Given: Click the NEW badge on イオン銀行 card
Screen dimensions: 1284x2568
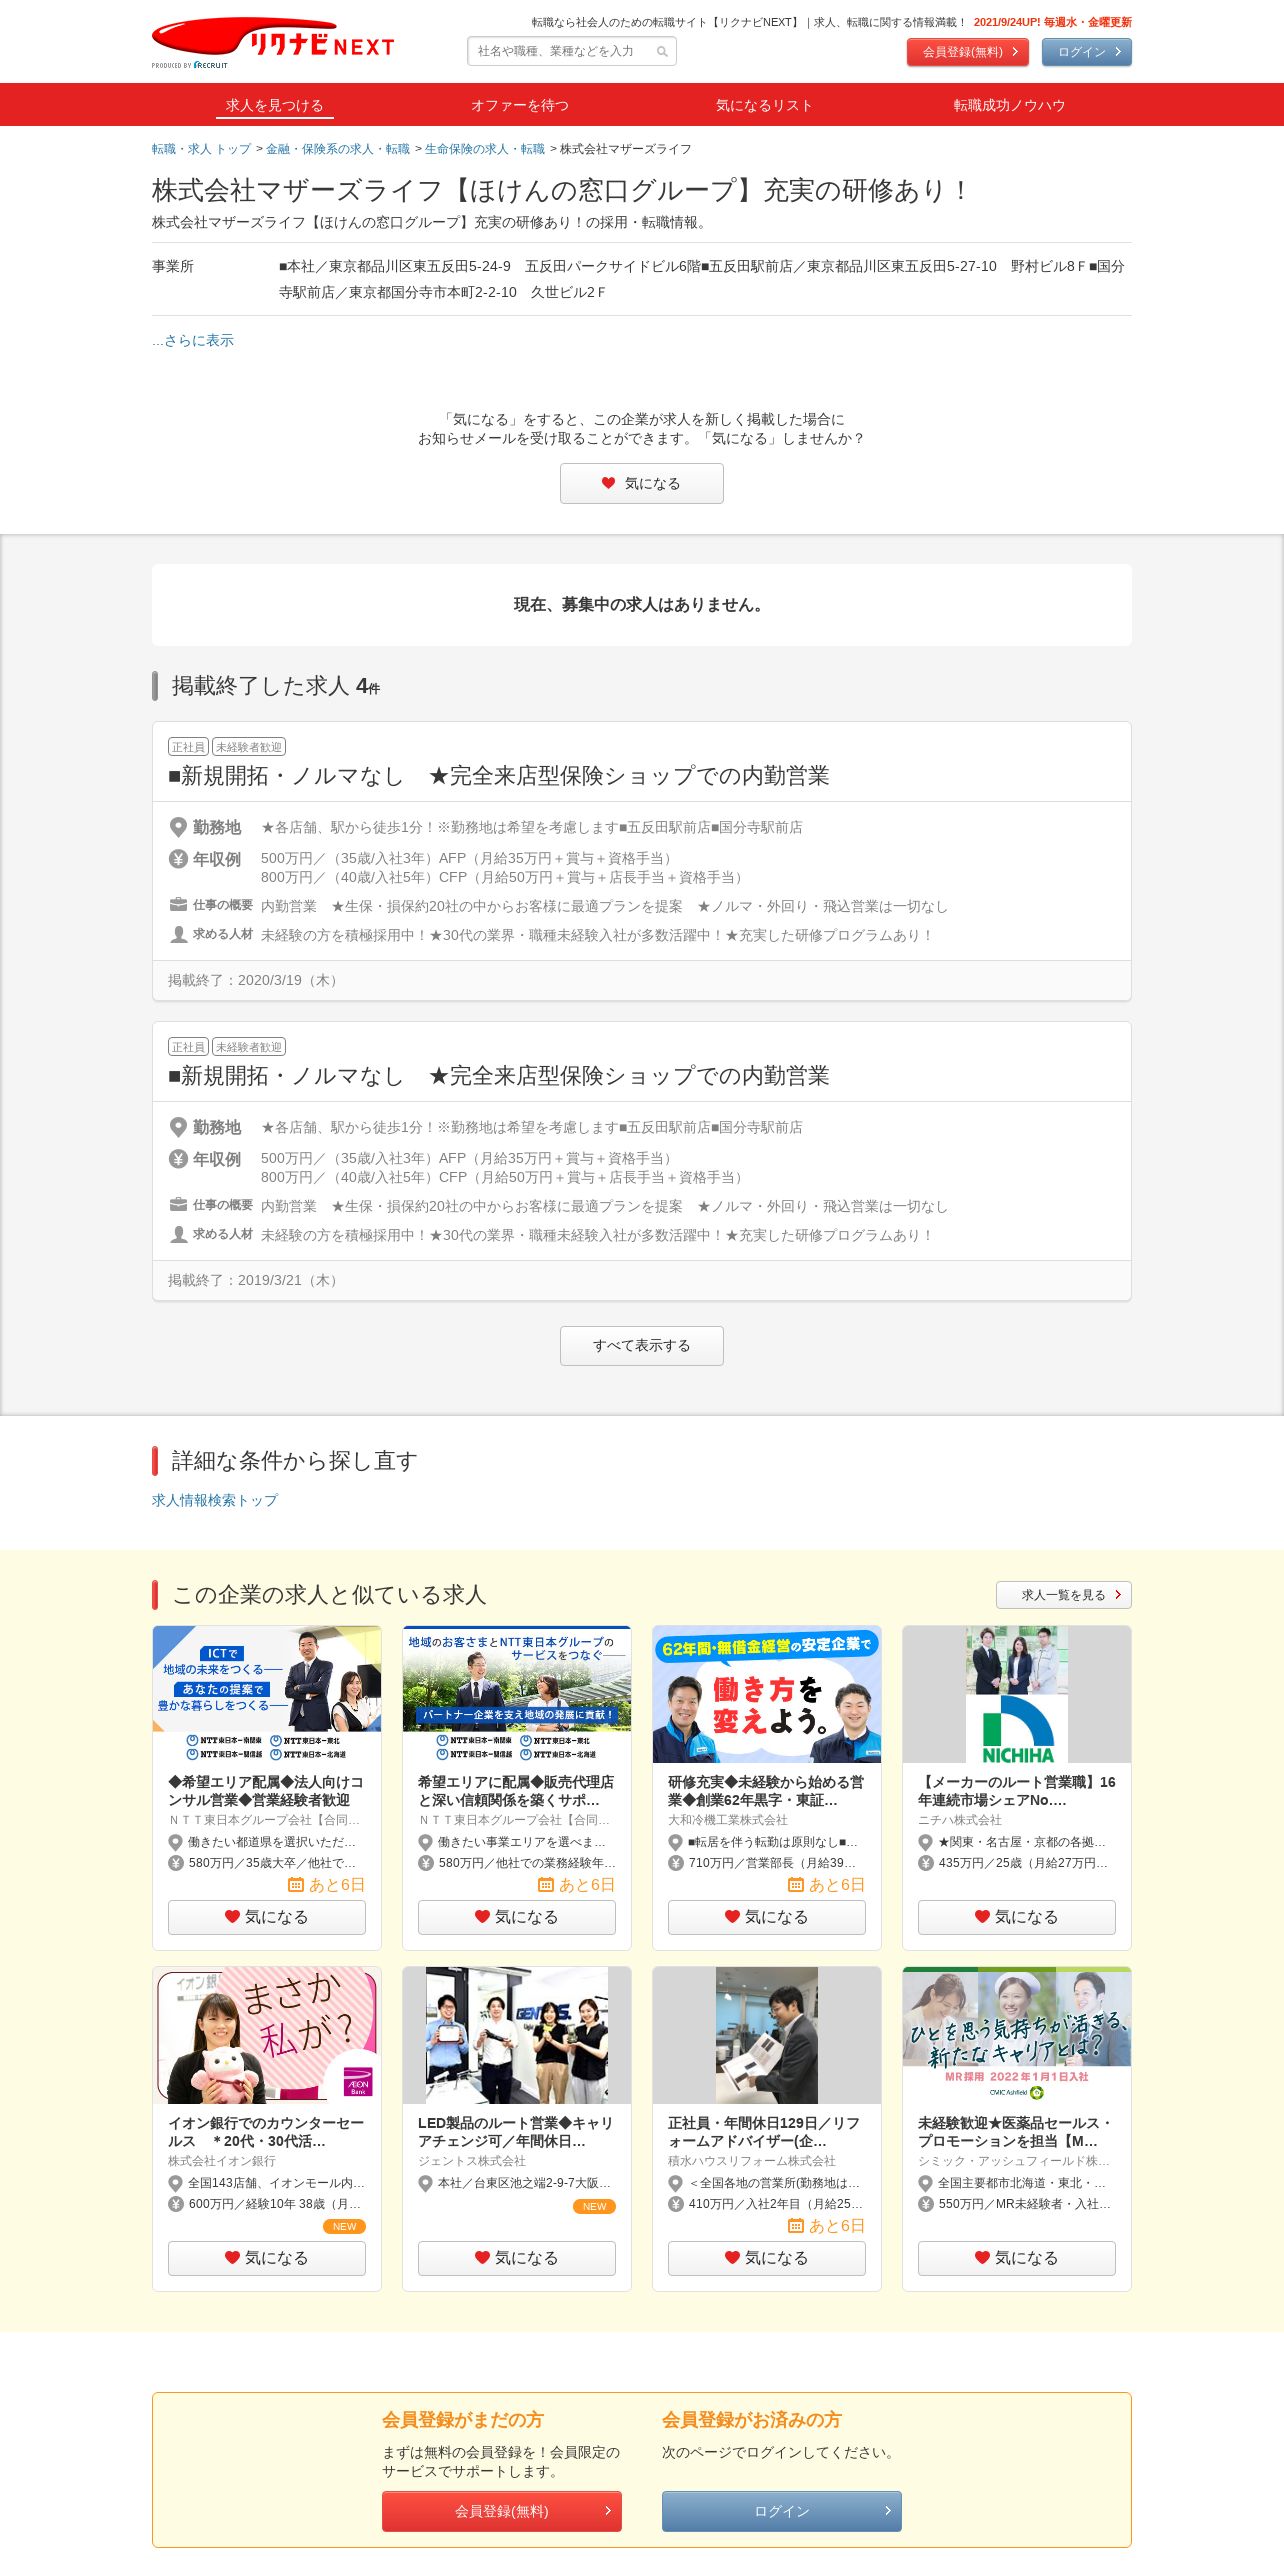Looking at the screenshot, I should 344,2226.
